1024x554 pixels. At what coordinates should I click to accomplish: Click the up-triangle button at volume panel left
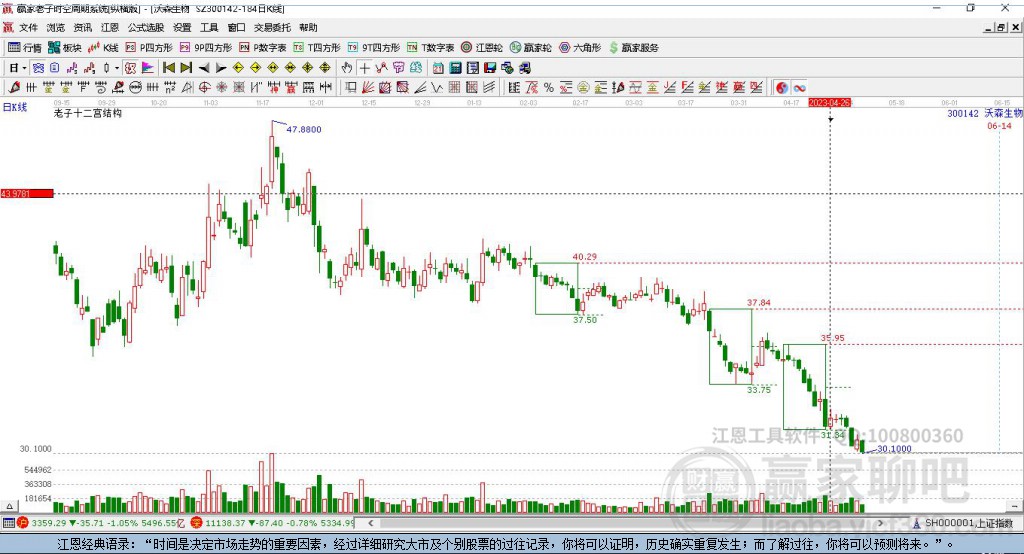click(9, 506)
